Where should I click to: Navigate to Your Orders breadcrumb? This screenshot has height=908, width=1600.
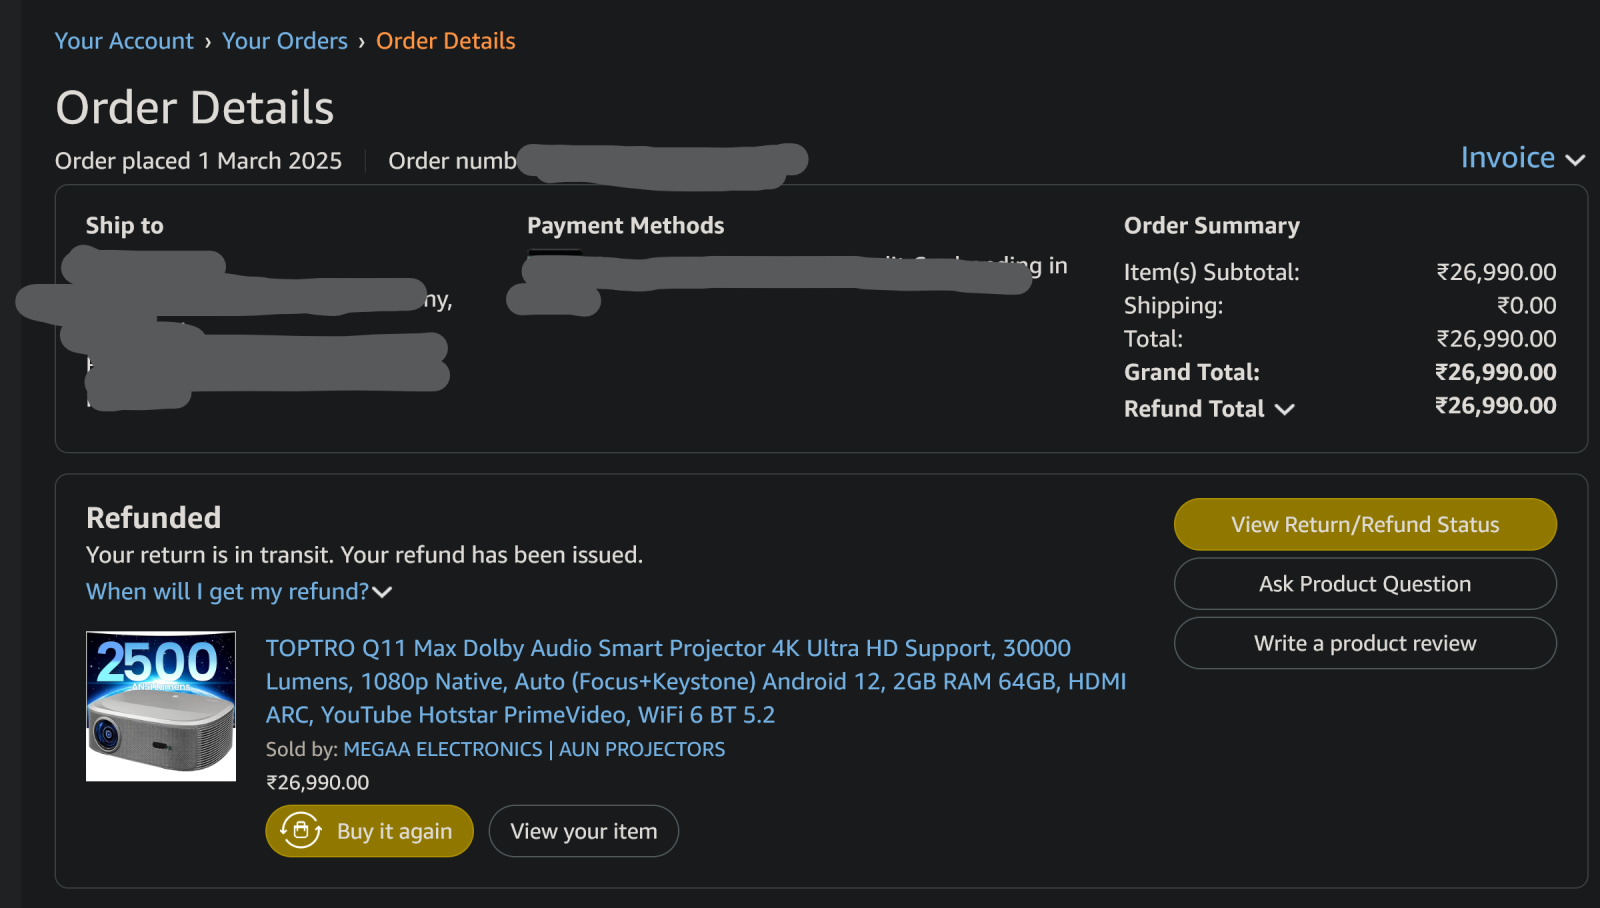(285, 41)
